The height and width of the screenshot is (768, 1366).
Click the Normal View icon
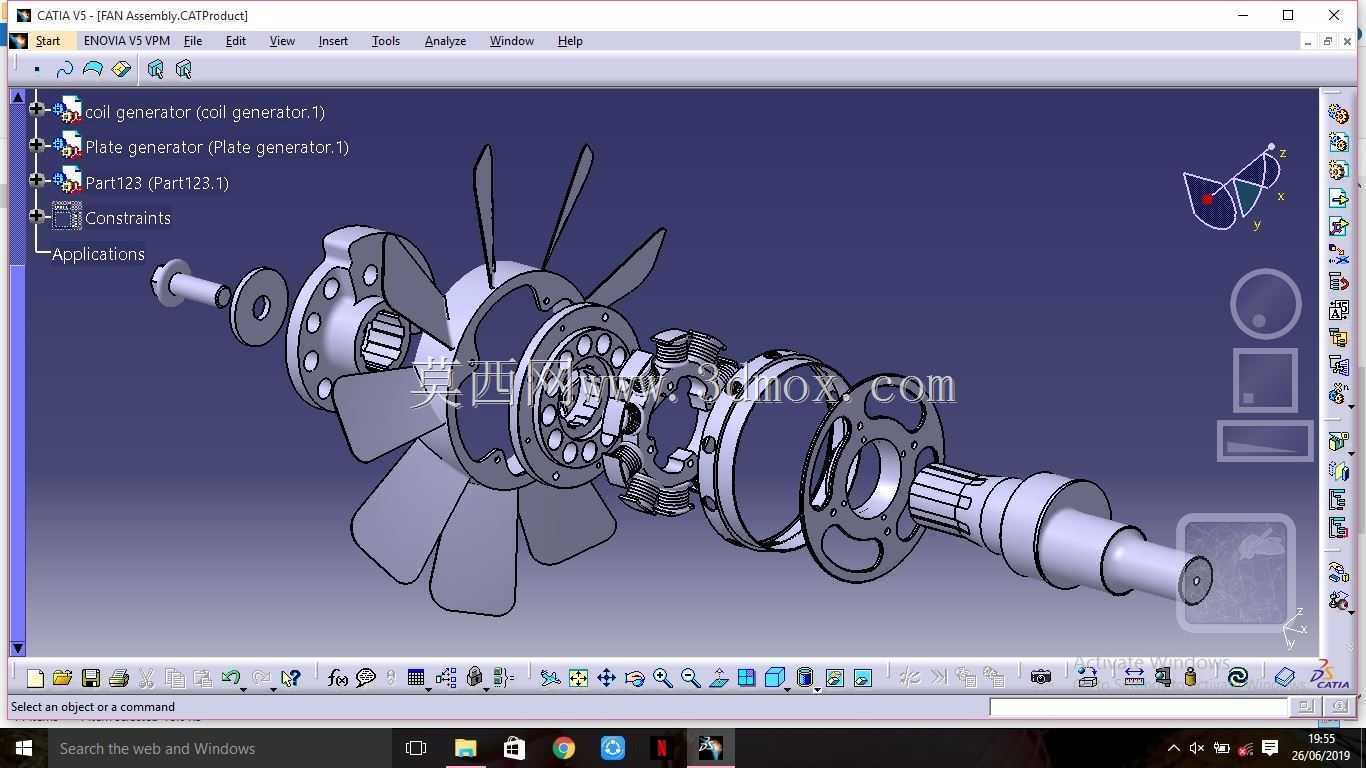(x=718, y=678)
